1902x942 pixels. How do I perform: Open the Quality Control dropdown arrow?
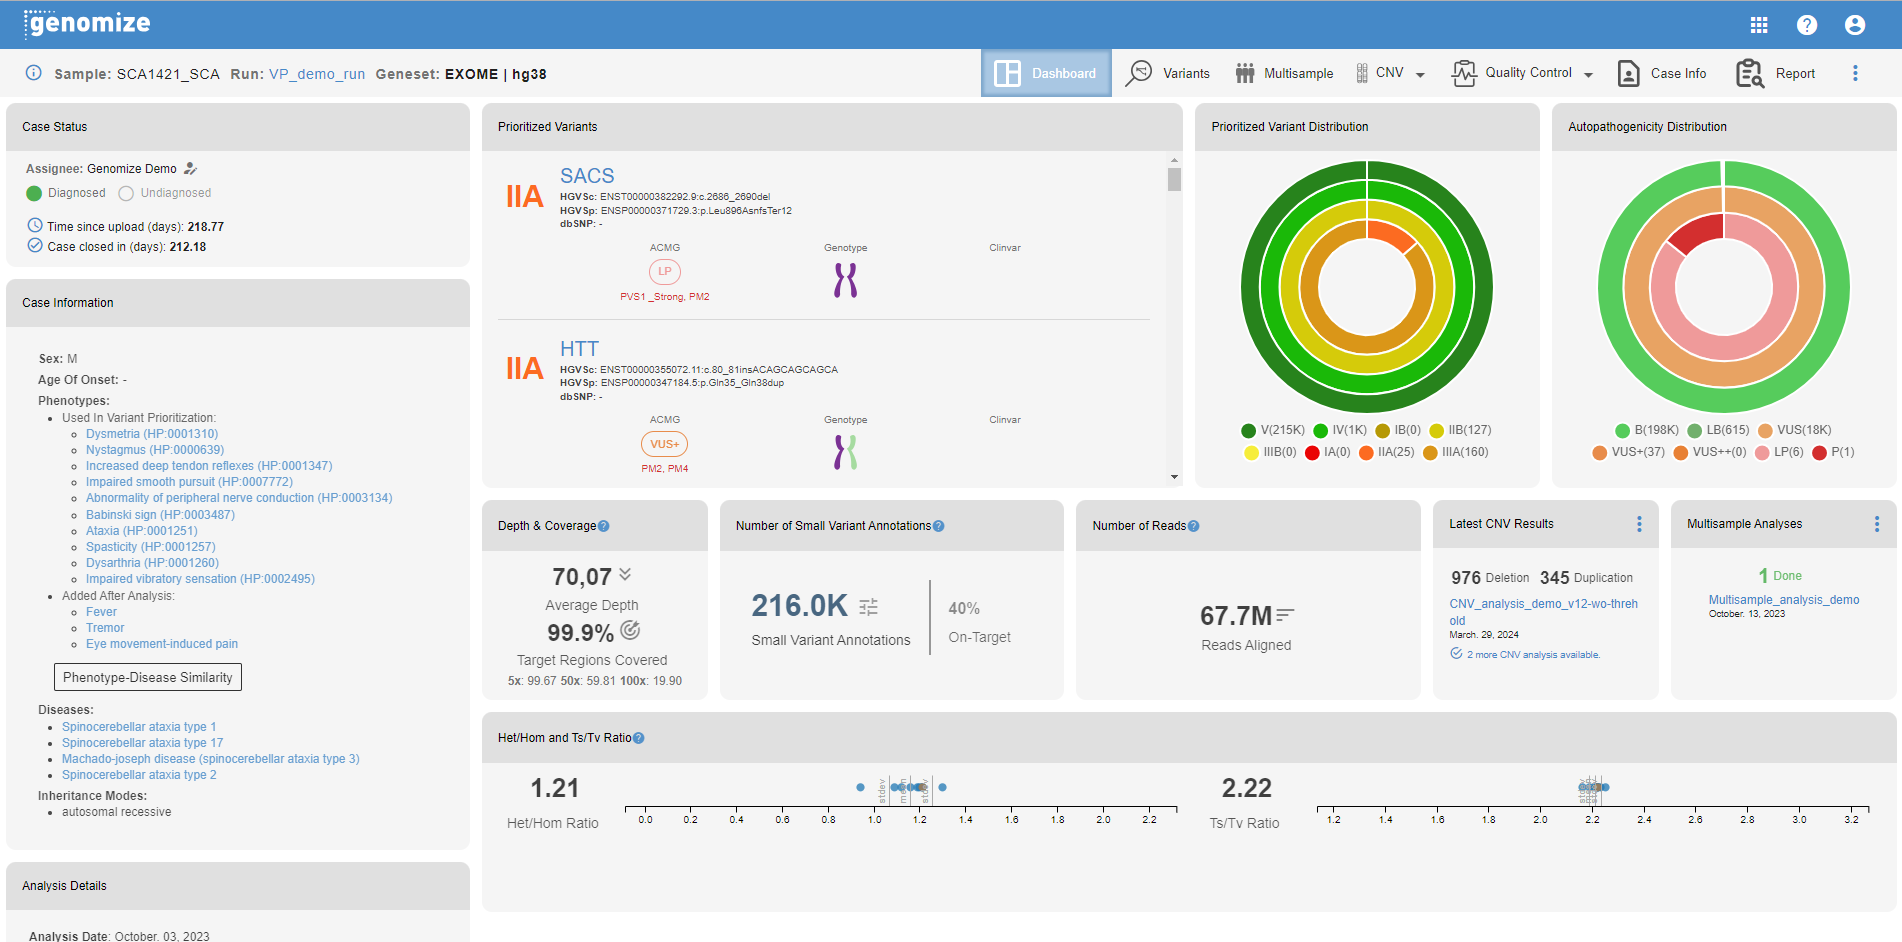click(1588, 75)
